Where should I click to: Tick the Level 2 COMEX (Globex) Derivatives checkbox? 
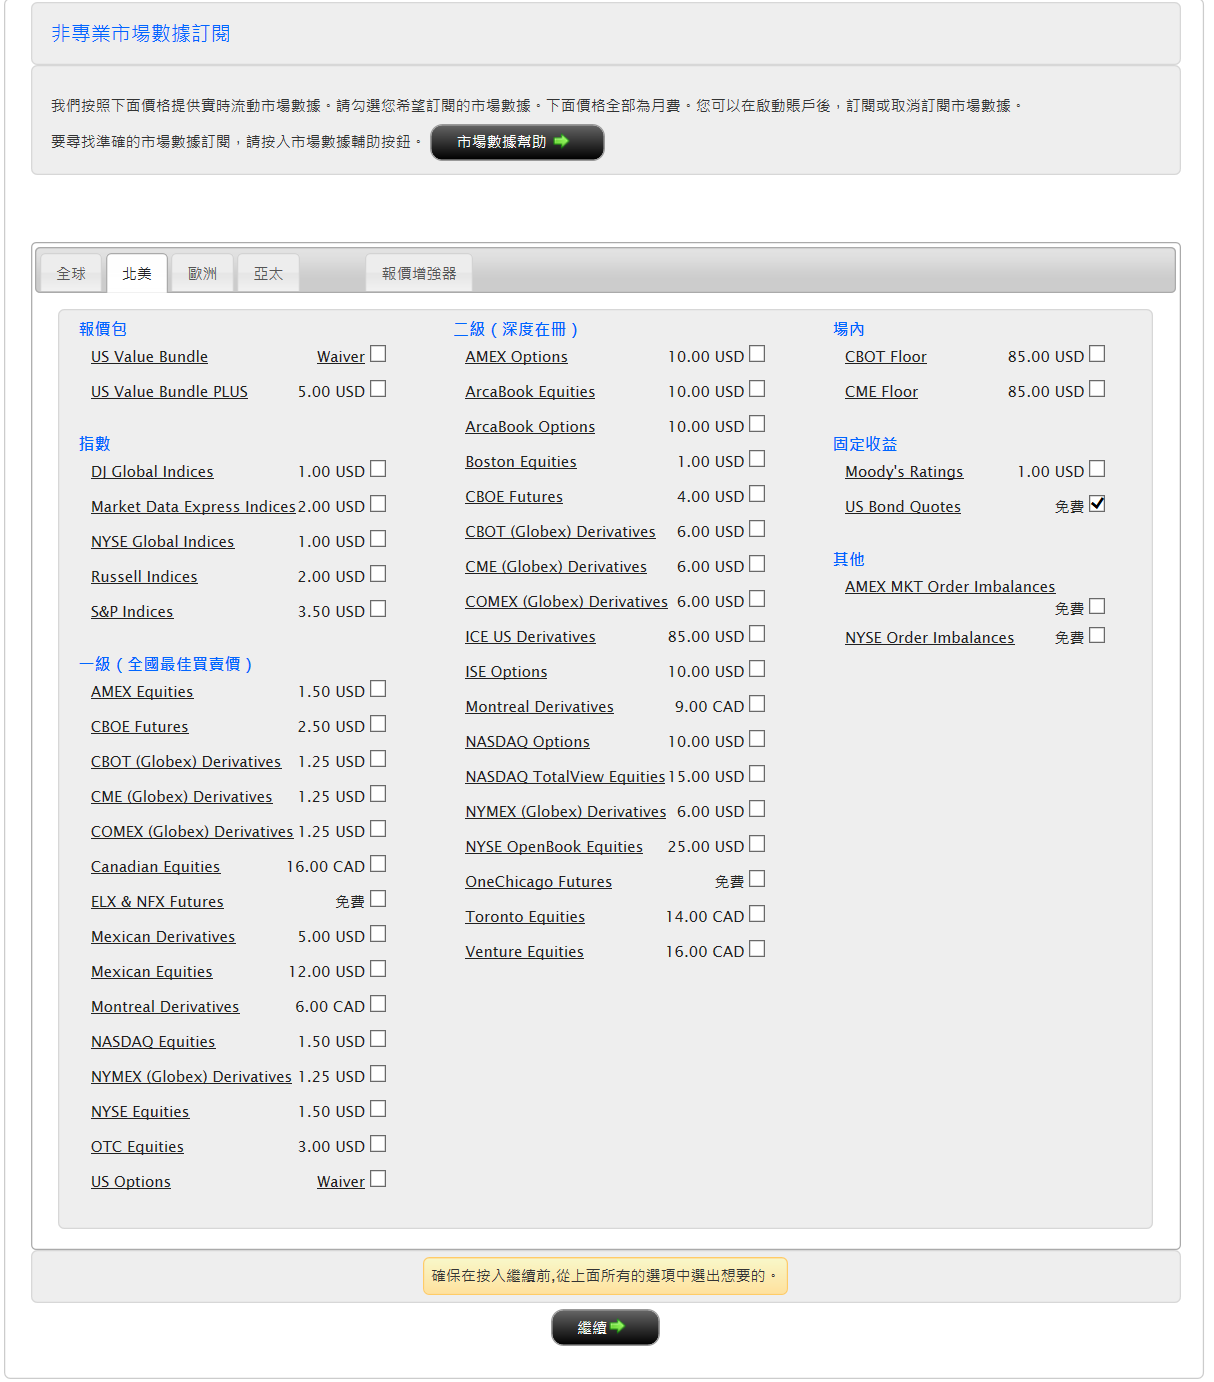tap(757, 599)
